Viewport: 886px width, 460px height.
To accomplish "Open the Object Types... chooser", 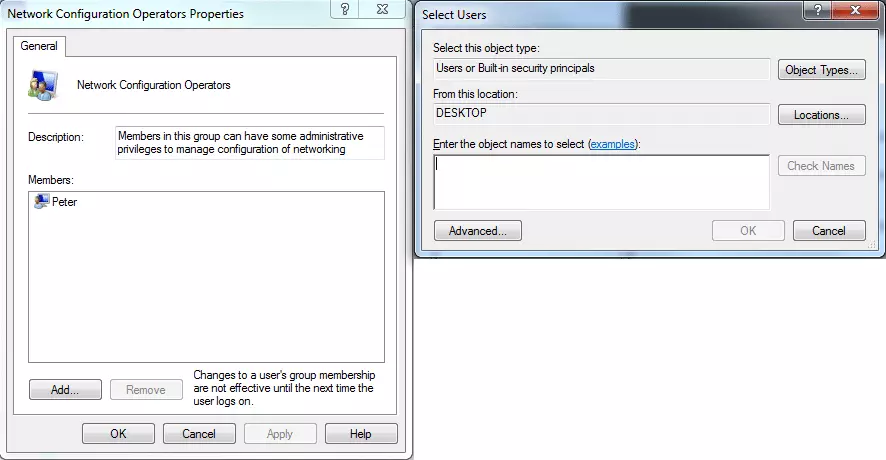I will click(822, 70).
